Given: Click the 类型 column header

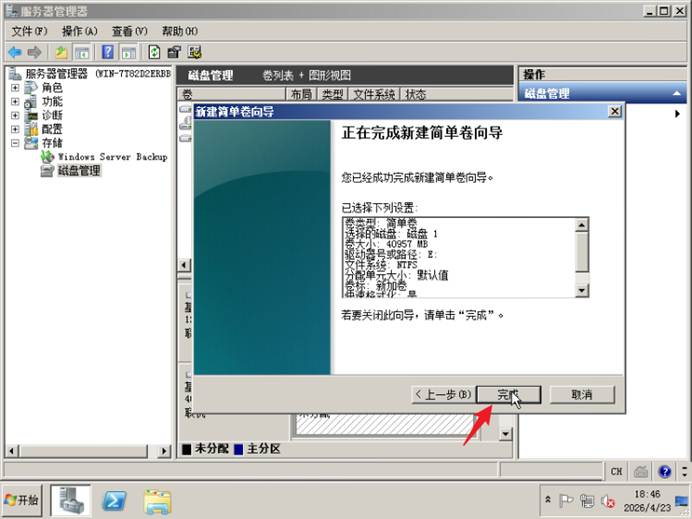Looking at the screenshot, I should click(332, 94).
